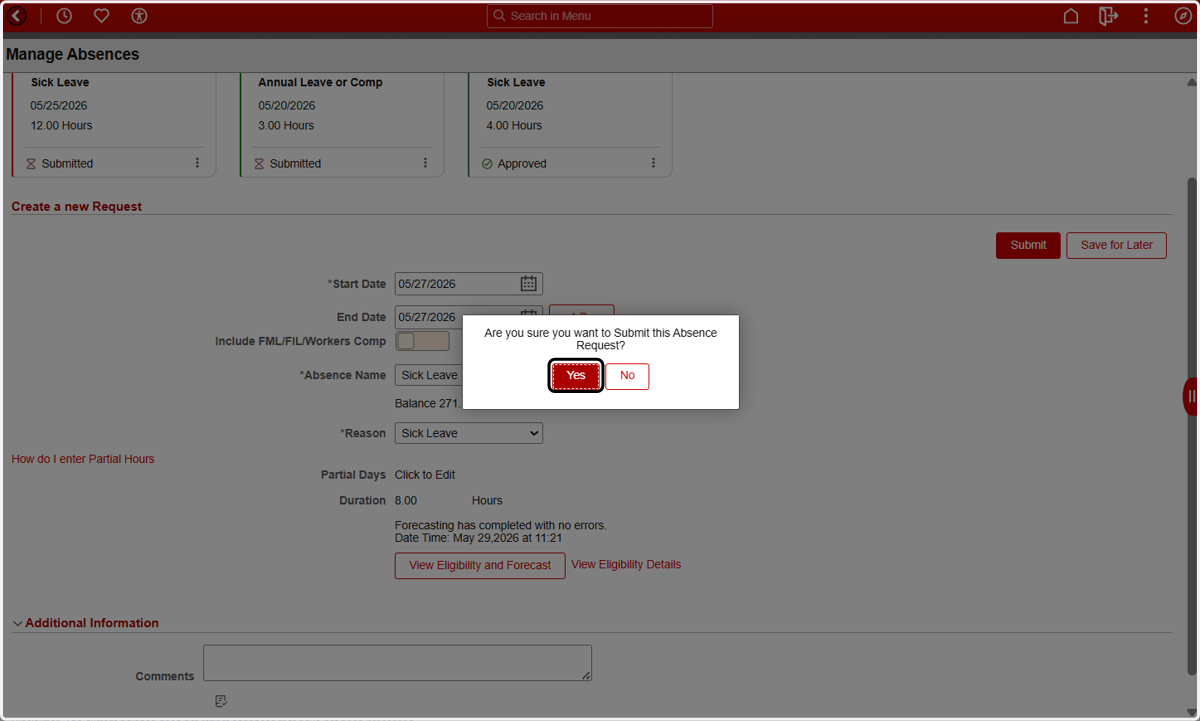Confirm submission with Yes

(x=576, y=376)
